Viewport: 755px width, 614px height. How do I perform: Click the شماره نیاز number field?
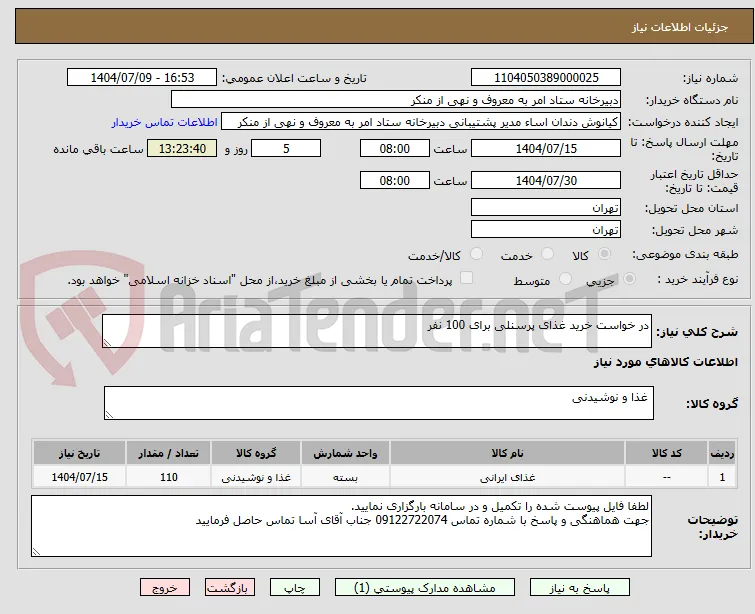point(546,78)
